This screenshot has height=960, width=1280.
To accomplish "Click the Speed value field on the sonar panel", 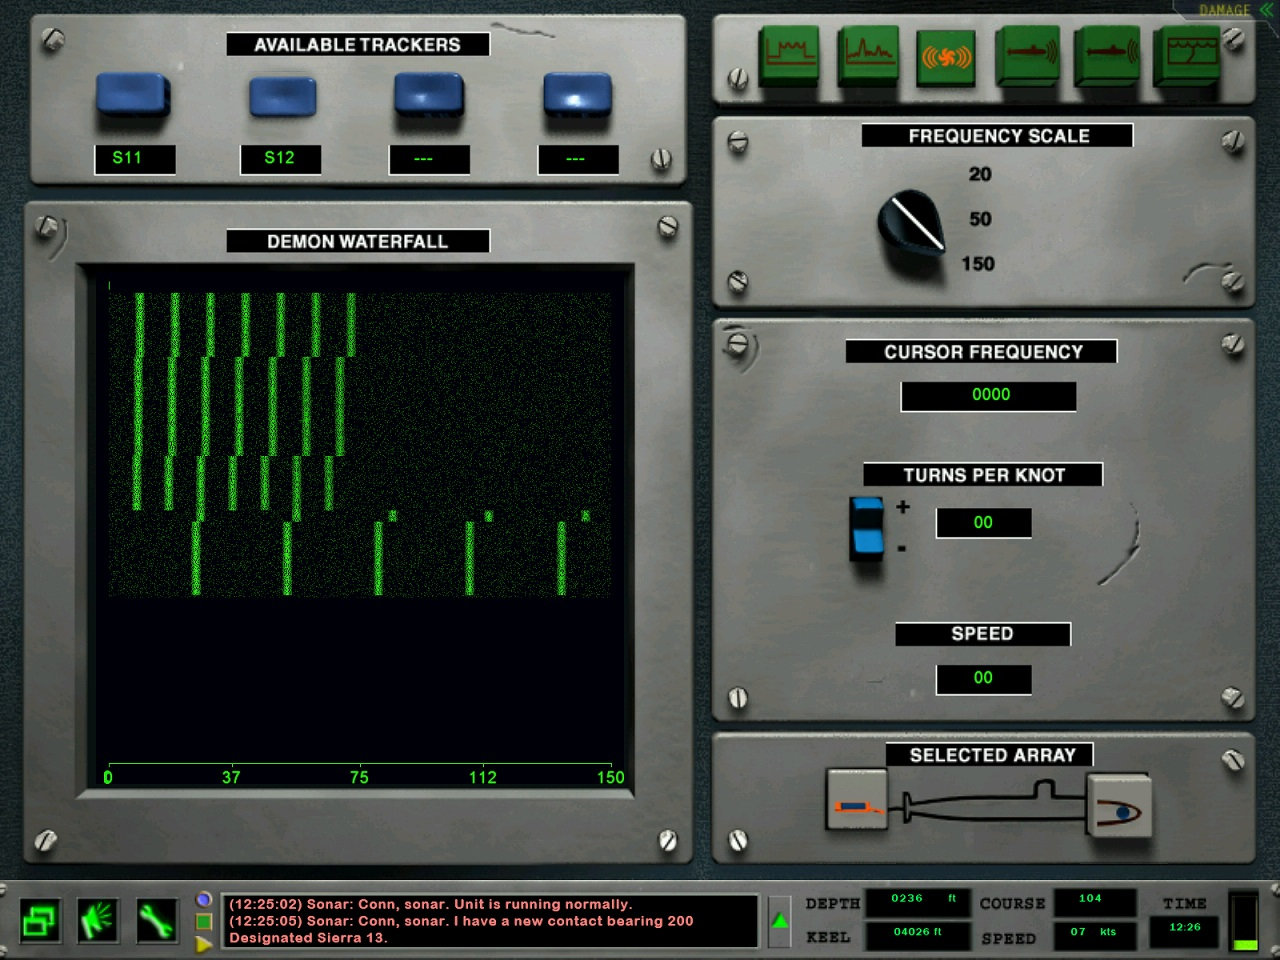I will coord(983,678).
